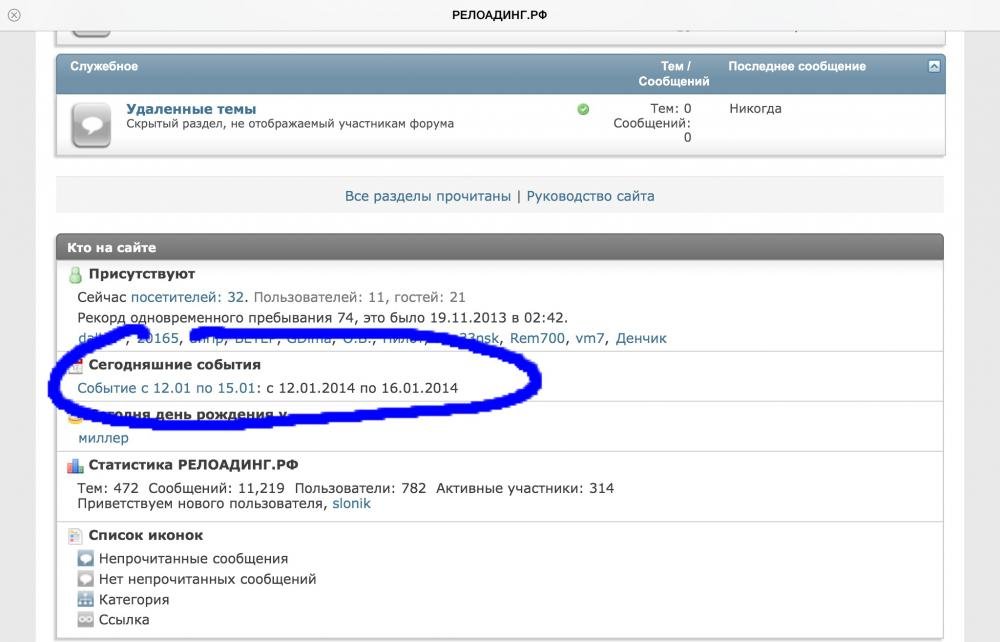This screenshot has width=1000, height=642.
Task: Click the Ссылка legend icon
Action: tap(86, 620)
